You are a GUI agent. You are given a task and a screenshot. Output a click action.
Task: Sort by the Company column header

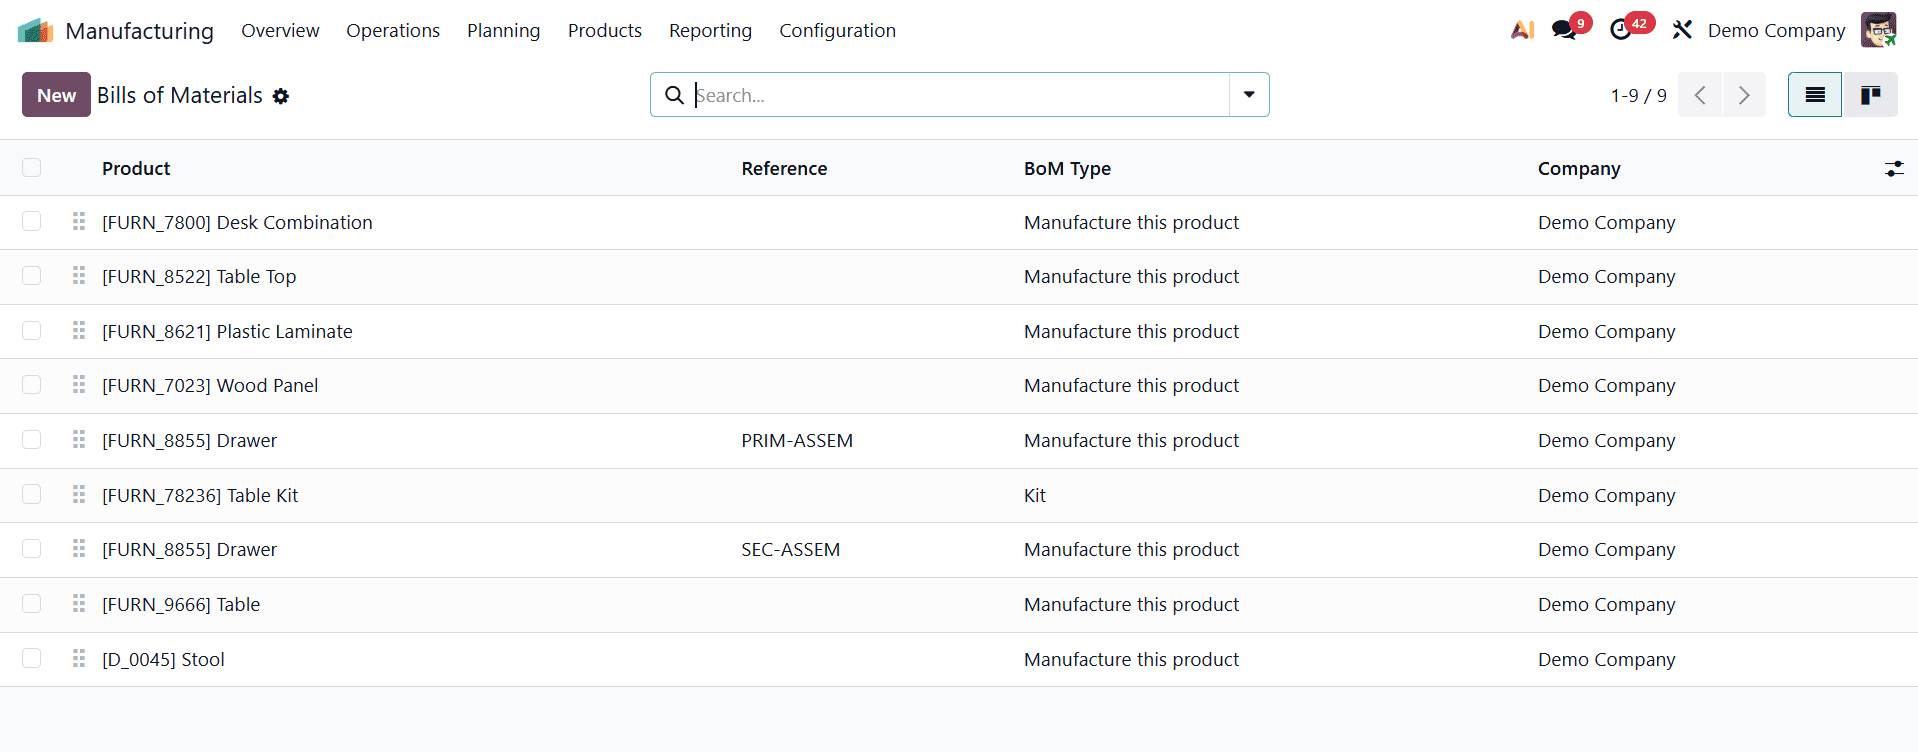[x=1579, y=168]
